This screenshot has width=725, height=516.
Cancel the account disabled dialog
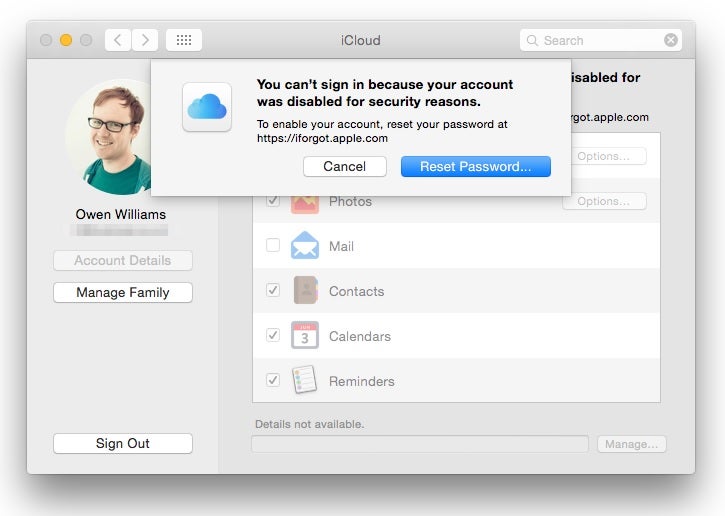click(x=344, y=166)
